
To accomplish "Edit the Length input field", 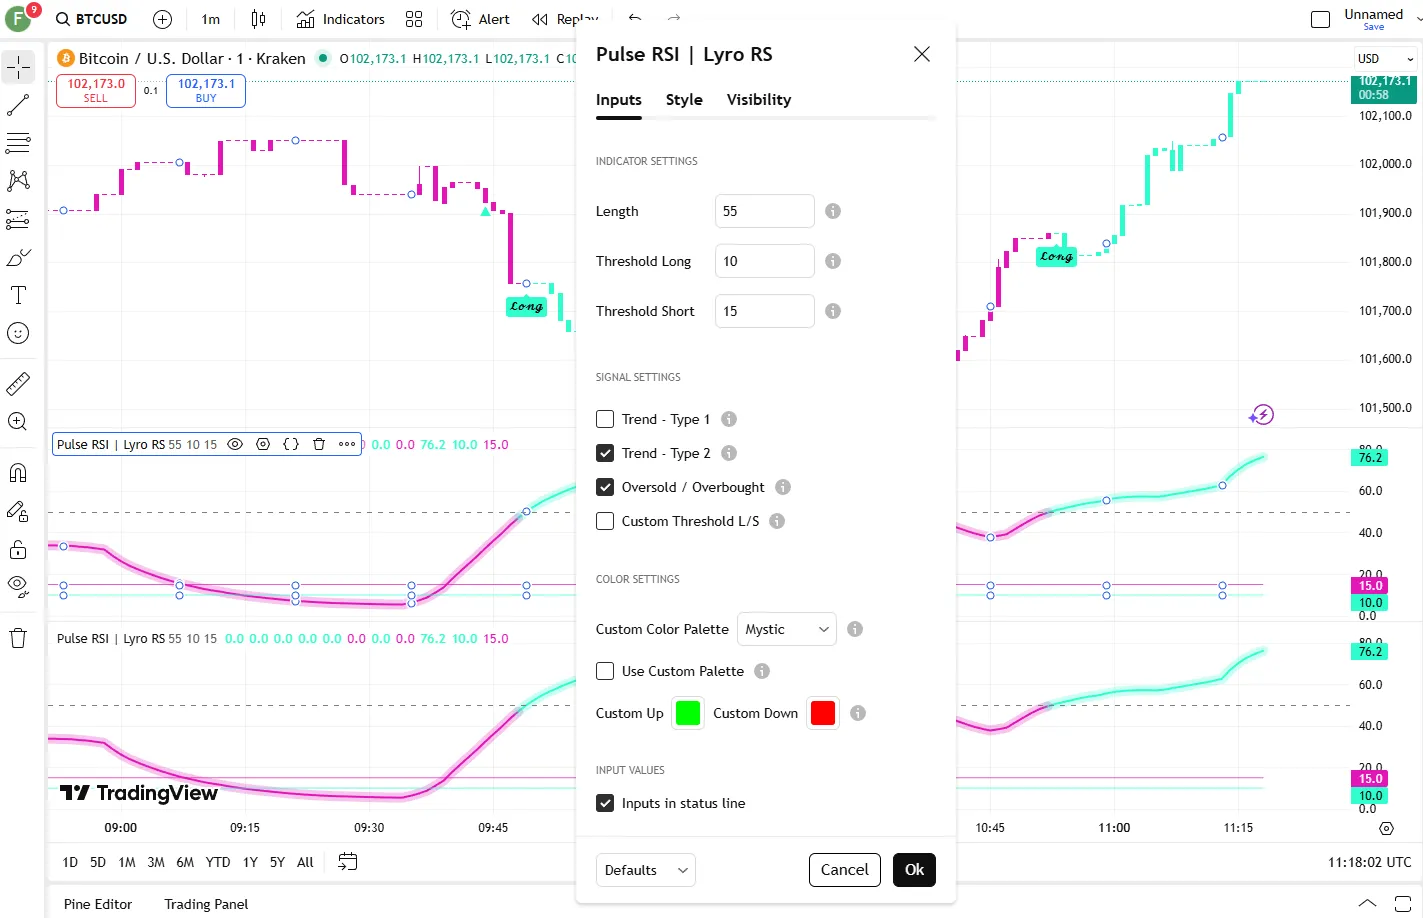I will [x=765, y=211].
